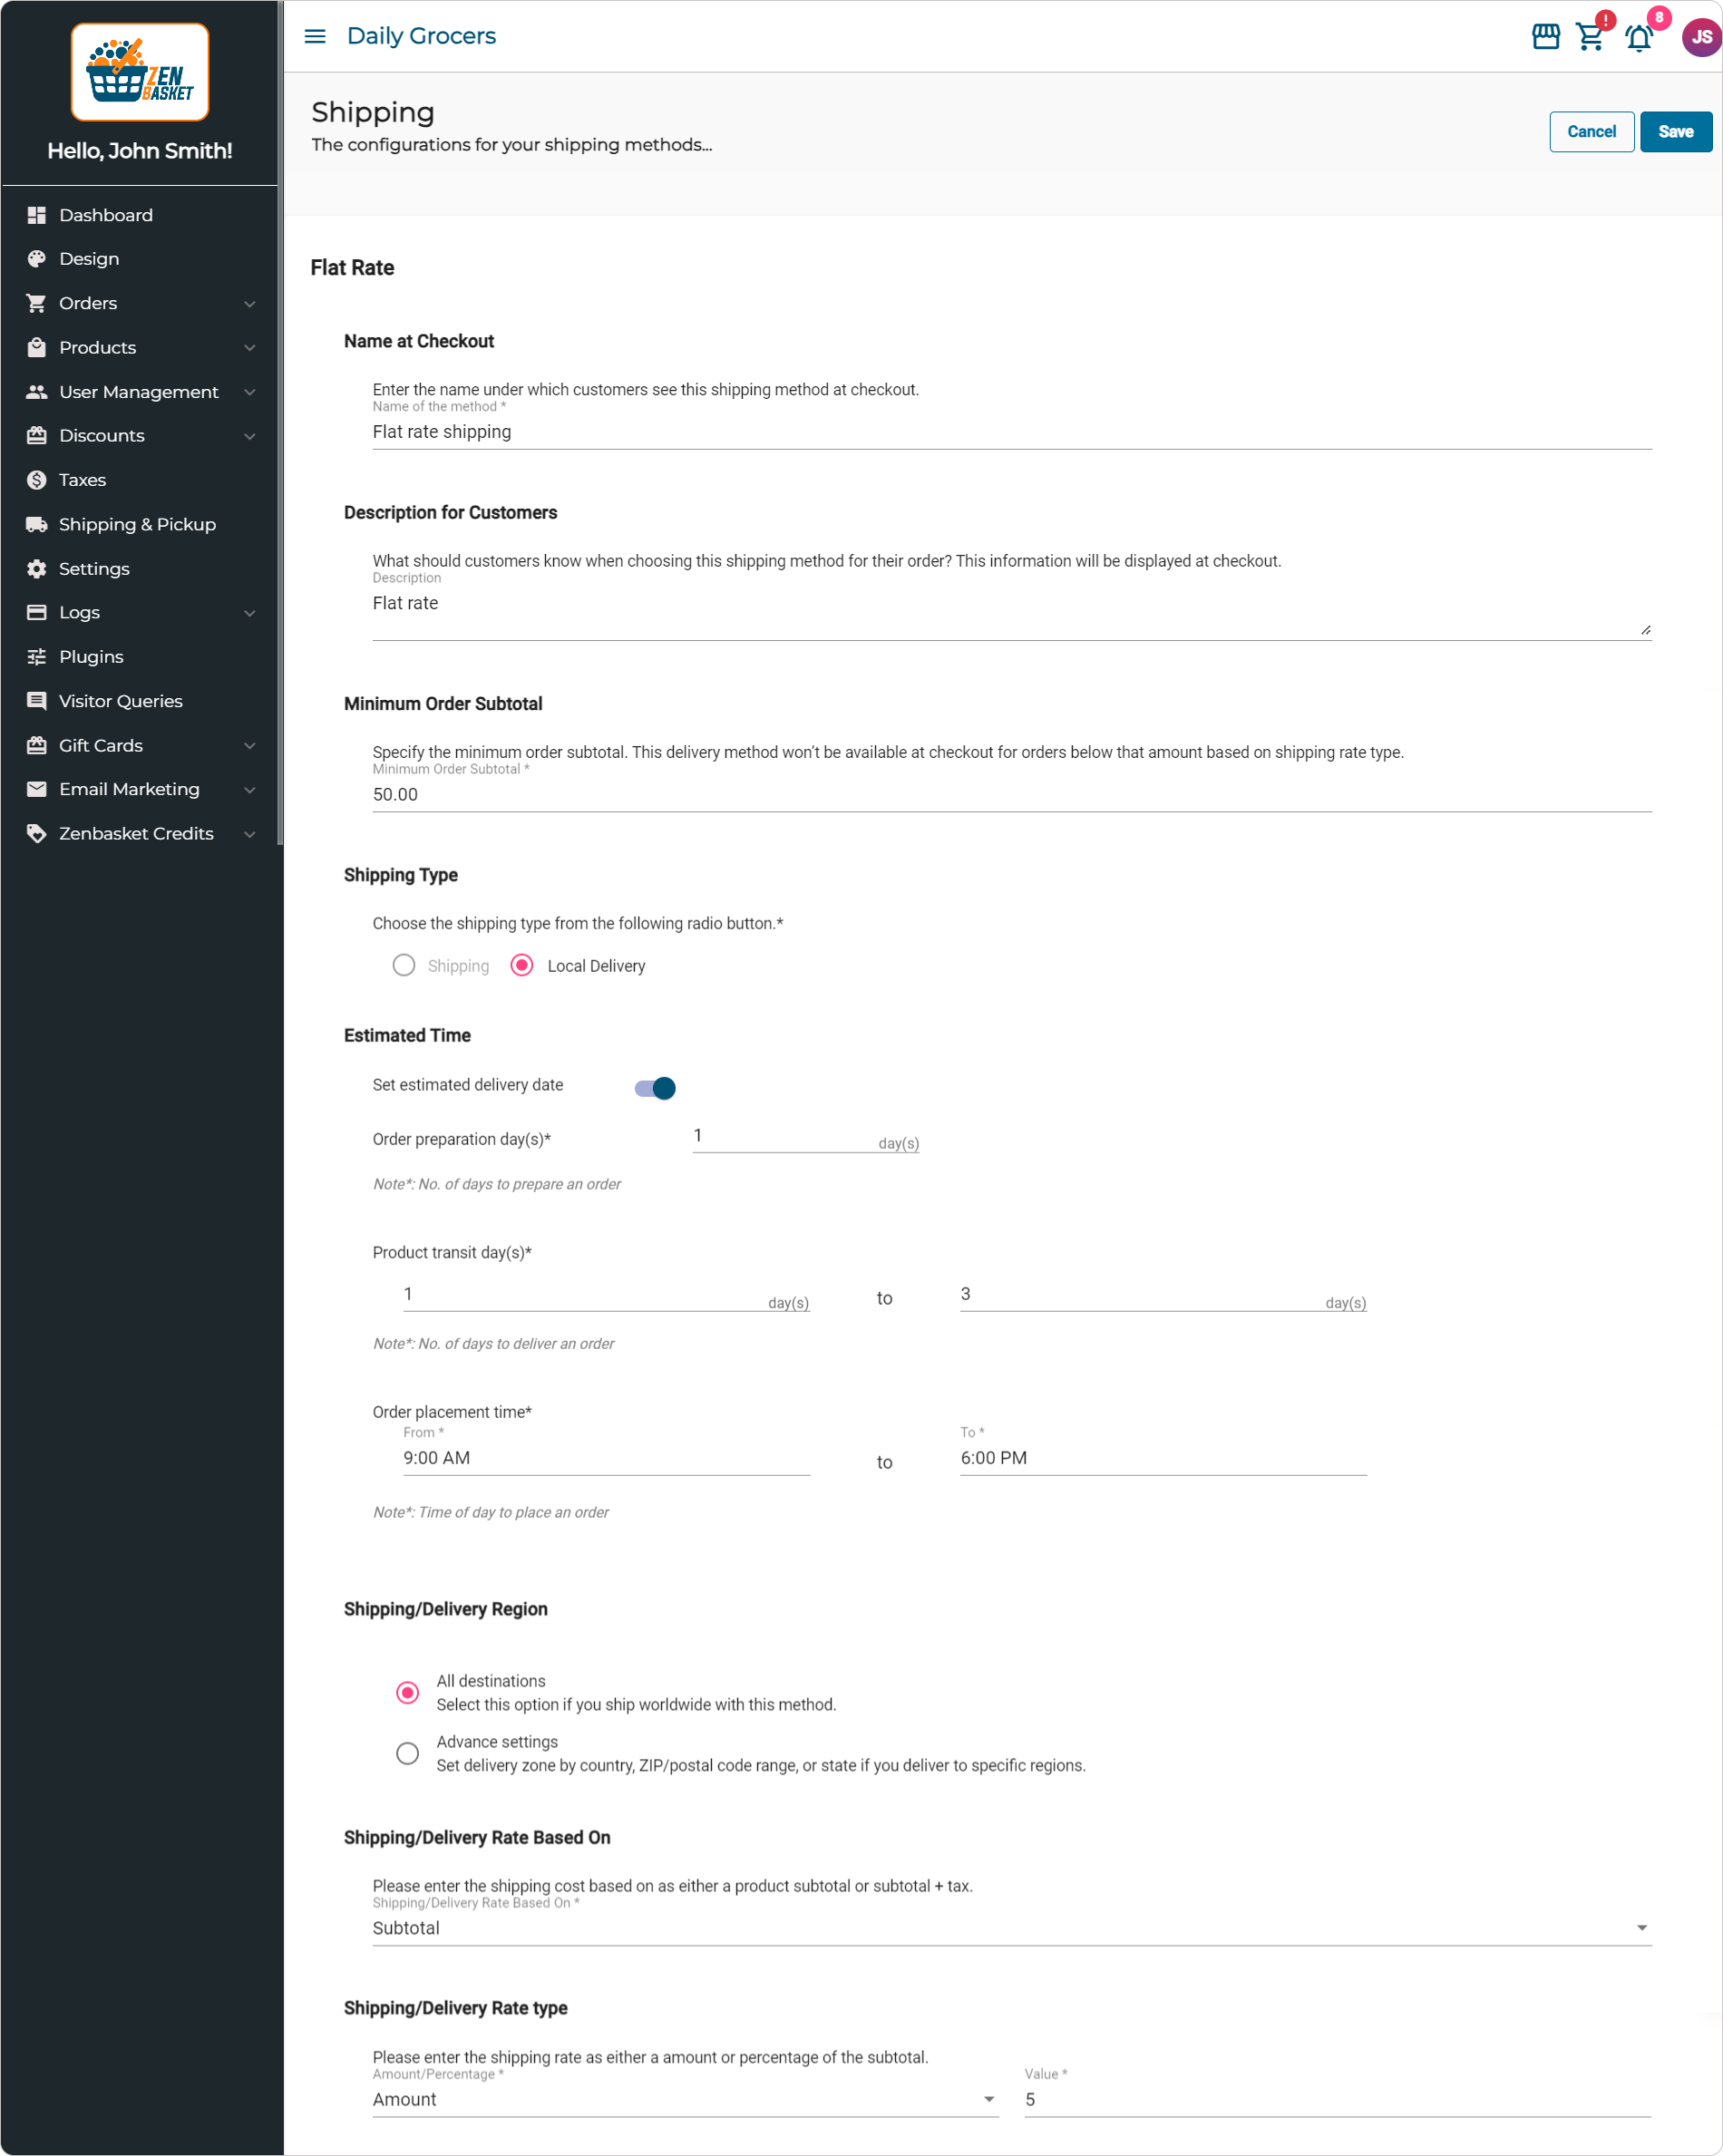The height and width of the screenshot is (2156, 1723).
Task: Open the Amount/Percentage dropdown
Action: [x=685, y=2099]
